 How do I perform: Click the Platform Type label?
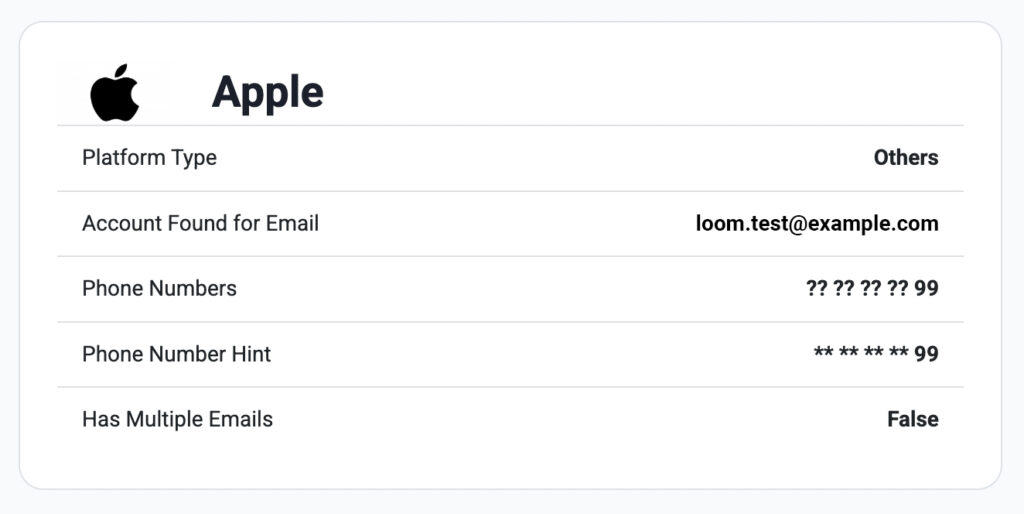(x=150, y=157)
